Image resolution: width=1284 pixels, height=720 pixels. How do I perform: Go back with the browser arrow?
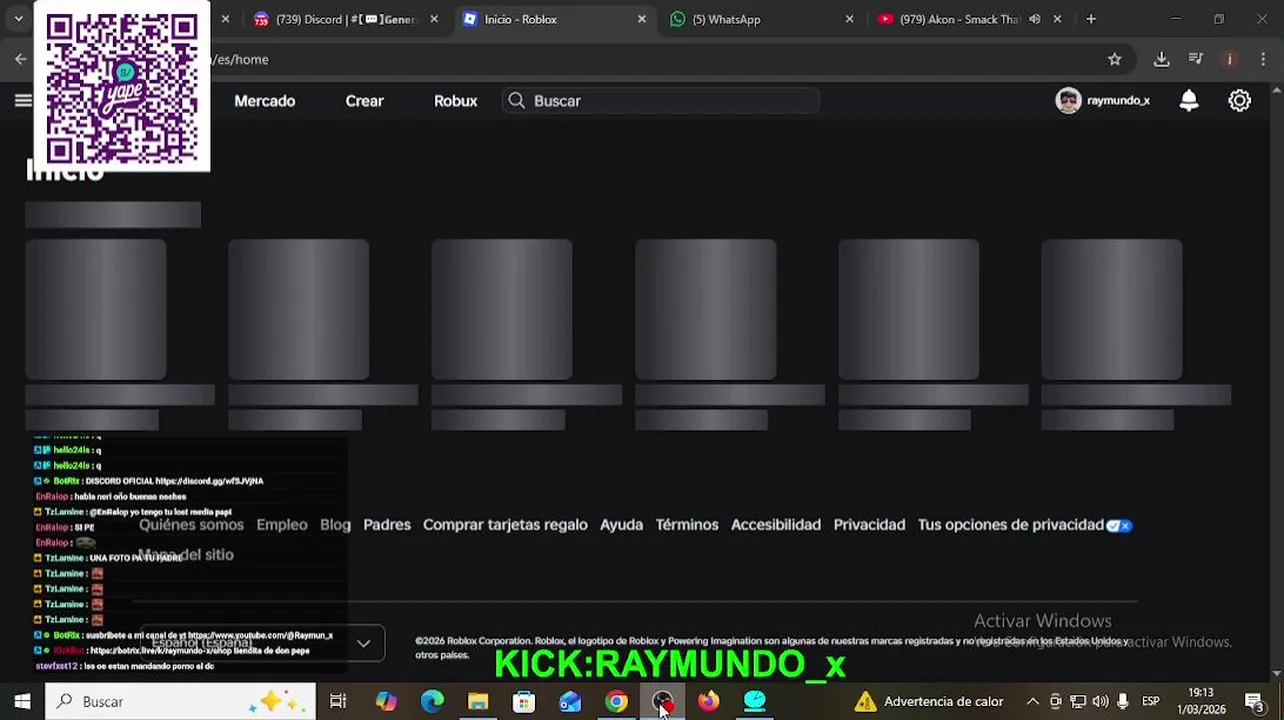click(x=20, y=59)
